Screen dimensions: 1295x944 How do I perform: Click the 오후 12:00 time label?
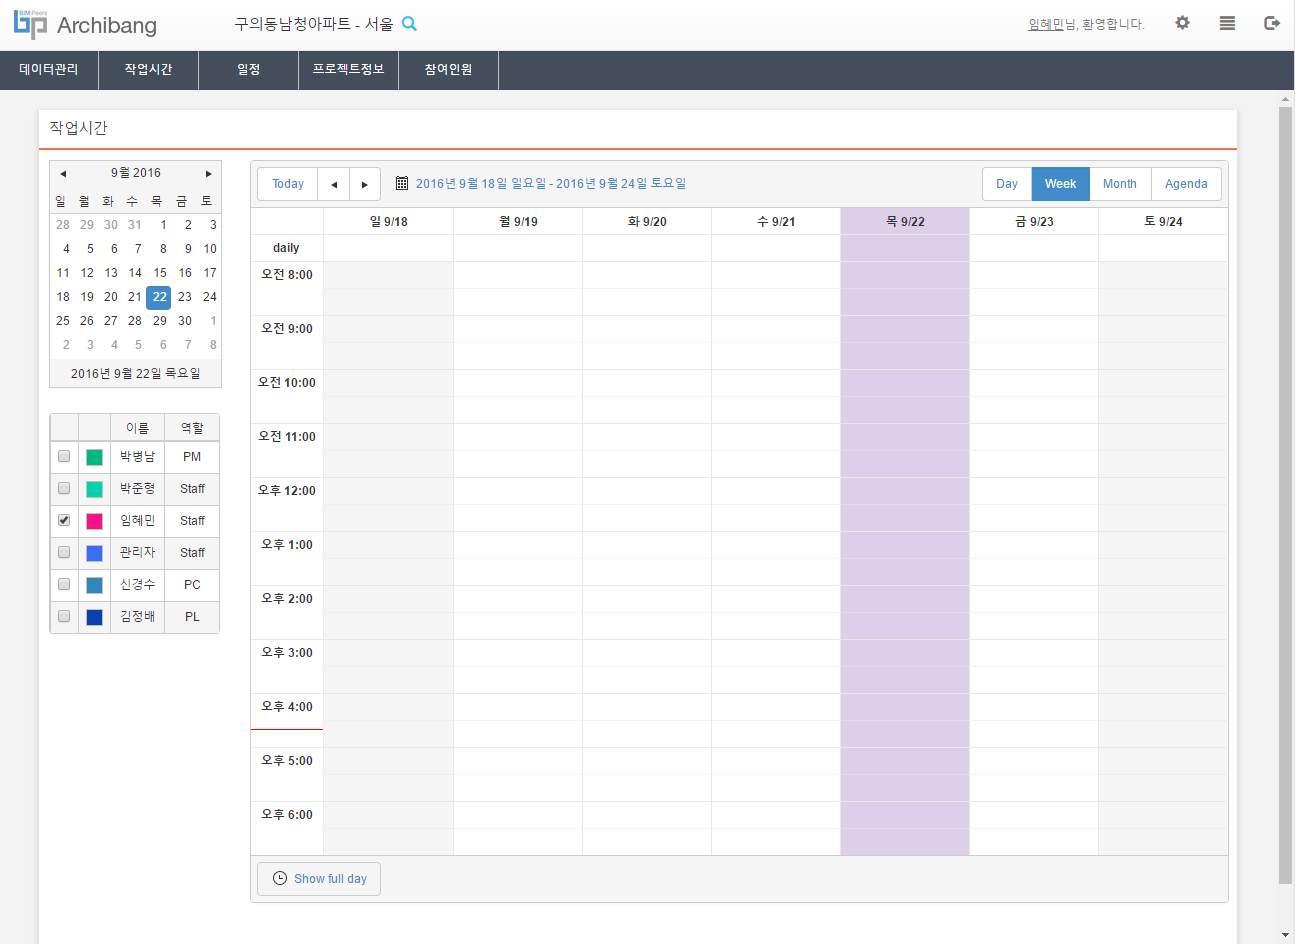point(287,491)
